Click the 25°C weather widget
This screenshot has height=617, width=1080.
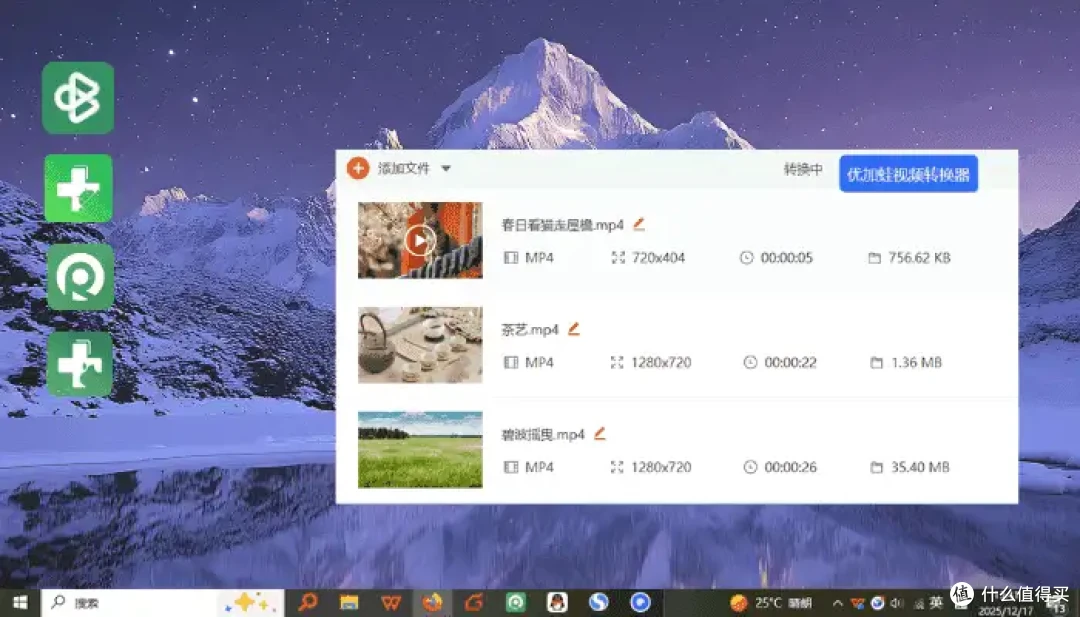coord(771,603)
